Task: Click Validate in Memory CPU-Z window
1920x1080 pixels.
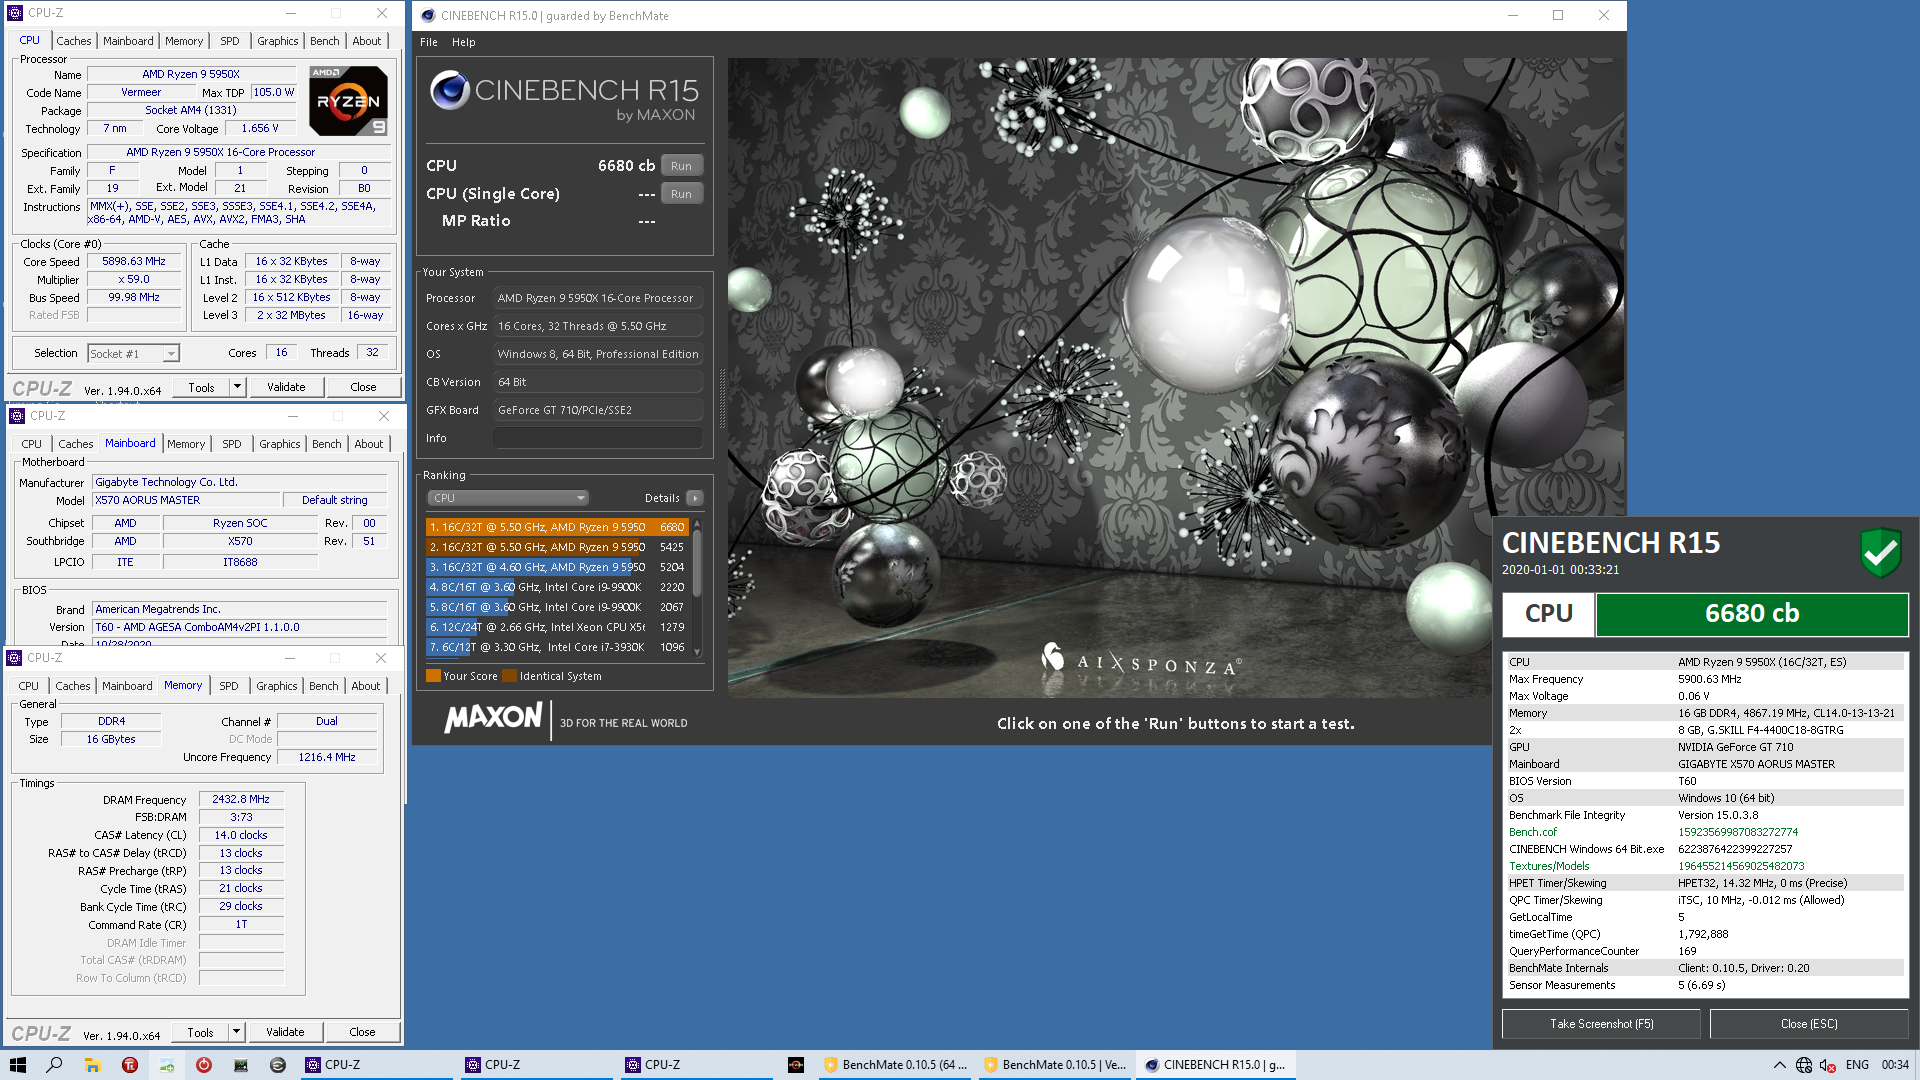Action: tap(285, 1032)
